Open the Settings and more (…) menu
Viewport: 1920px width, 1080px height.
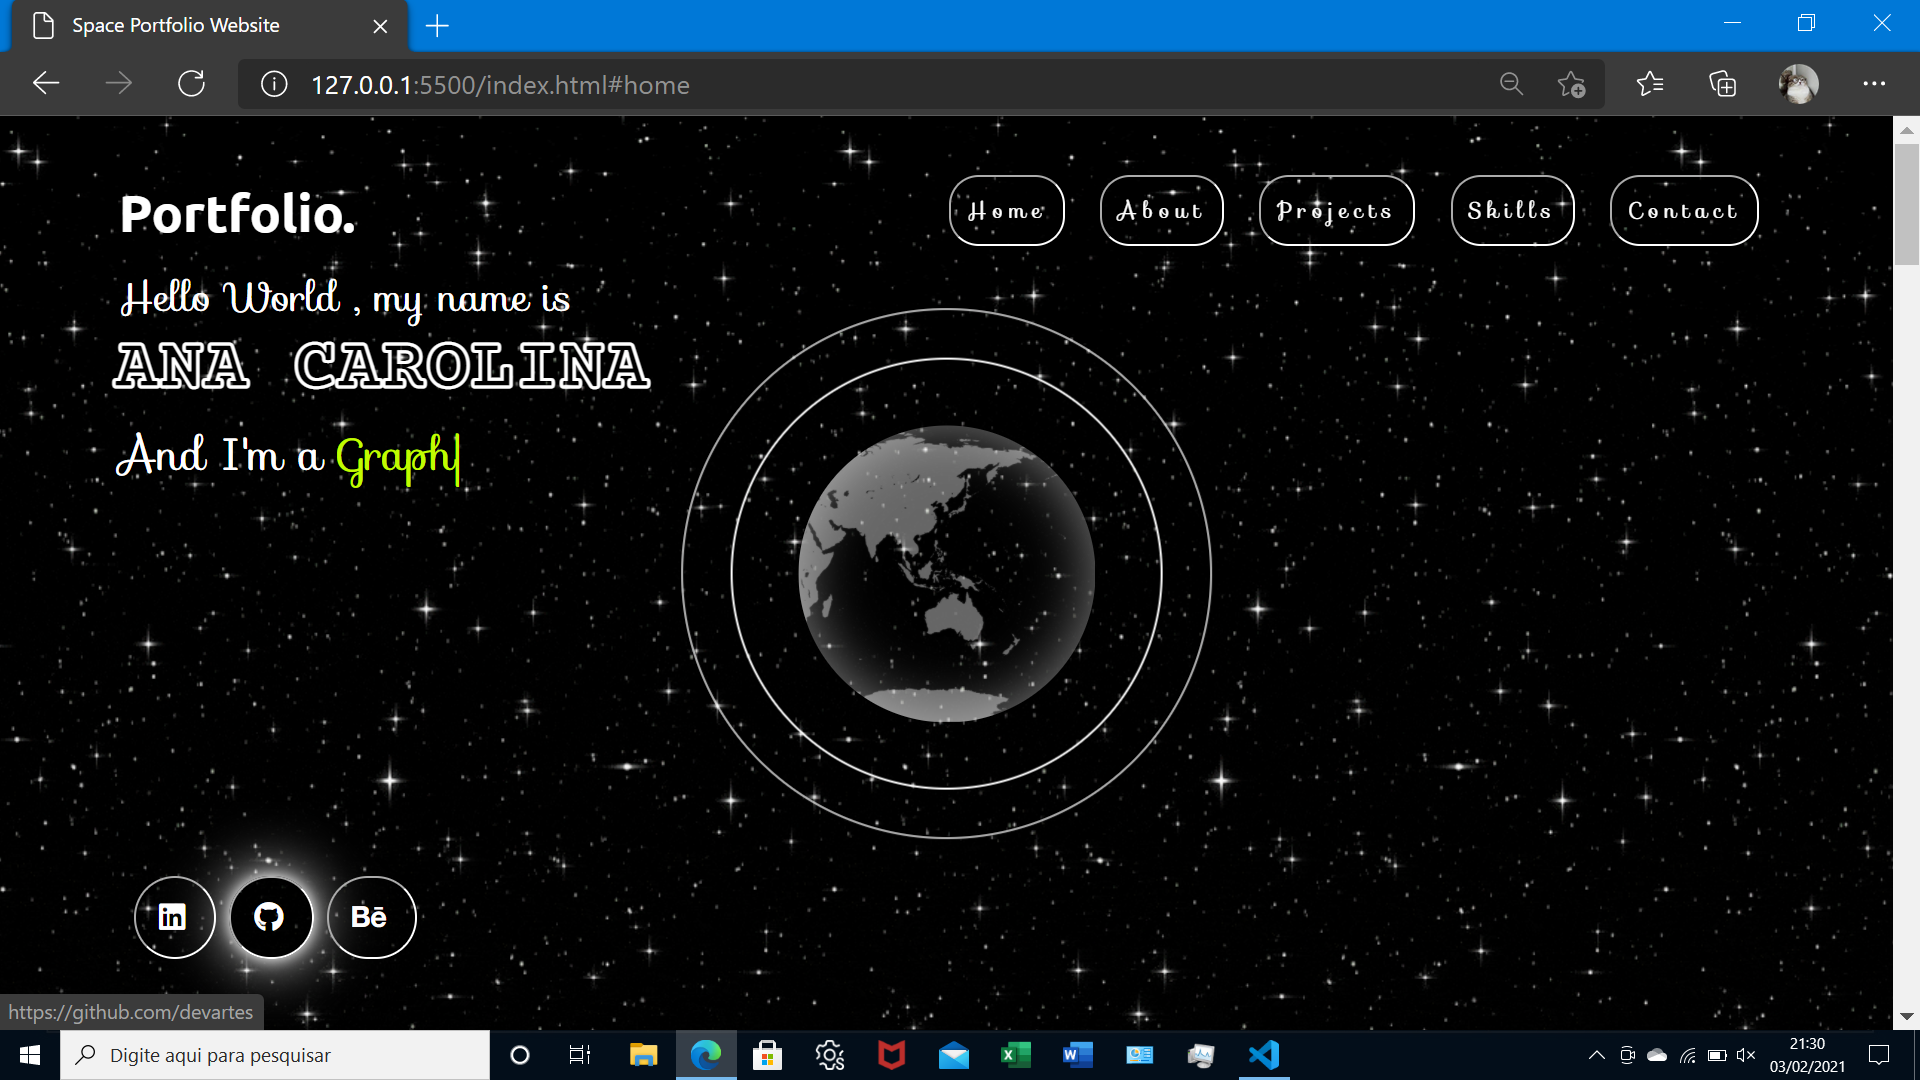pos(1875,84)
